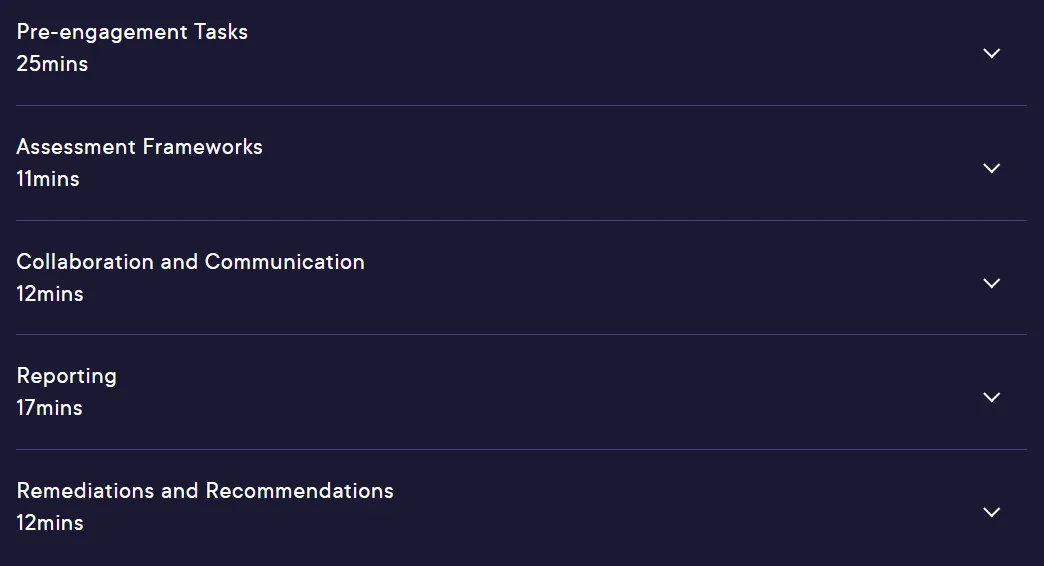Select the Assessment Frameworks heading
1044x566 pixels.
tap(139, 146)
